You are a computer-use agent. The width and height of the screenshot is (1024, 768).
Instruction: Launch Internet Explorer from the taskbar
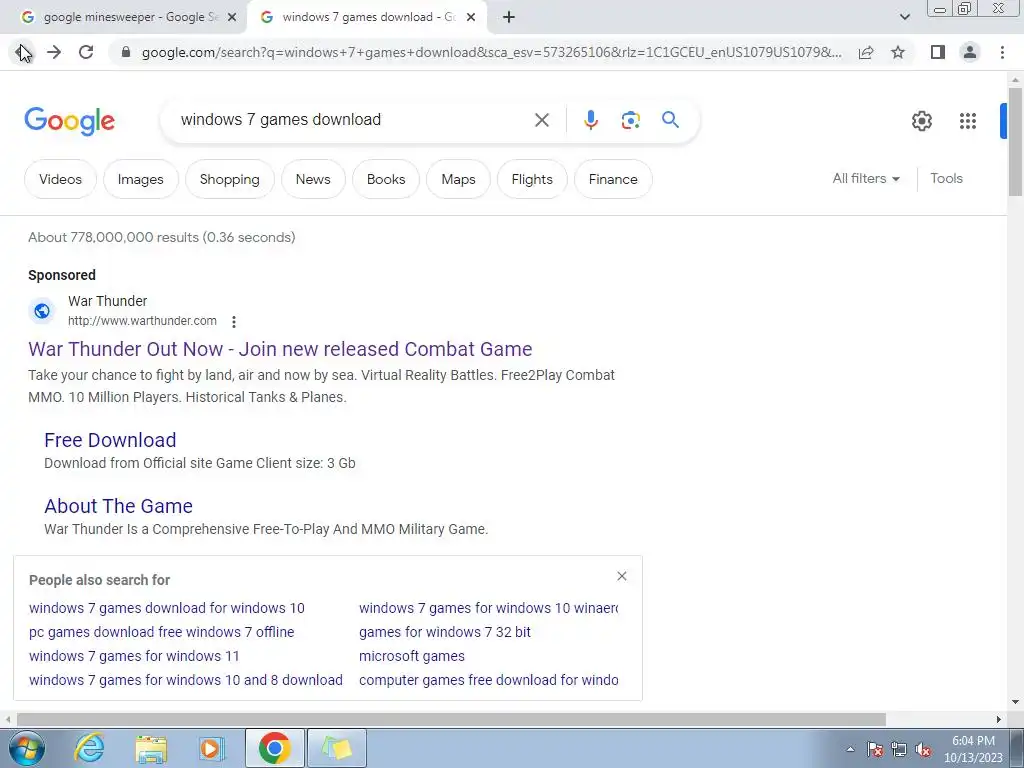tap(89, 748)
